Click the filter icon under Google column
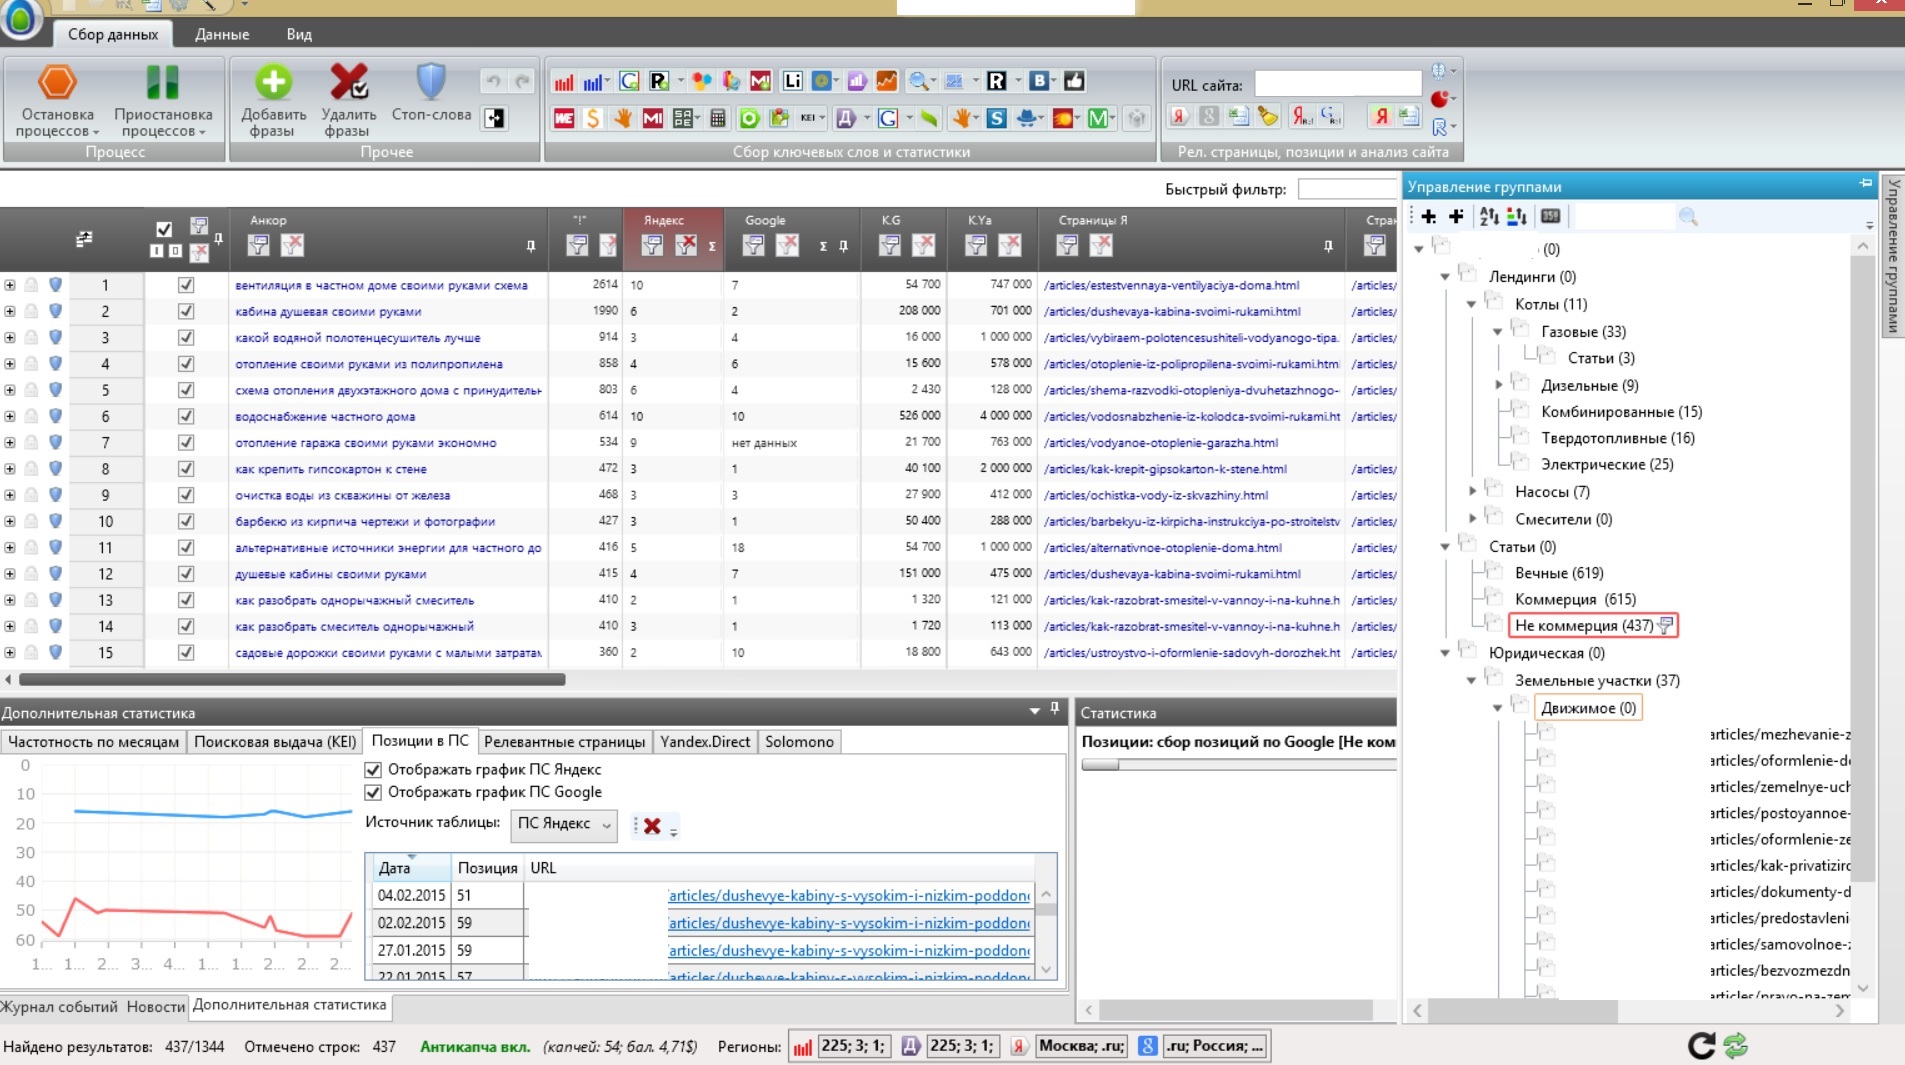 (754, 245)
